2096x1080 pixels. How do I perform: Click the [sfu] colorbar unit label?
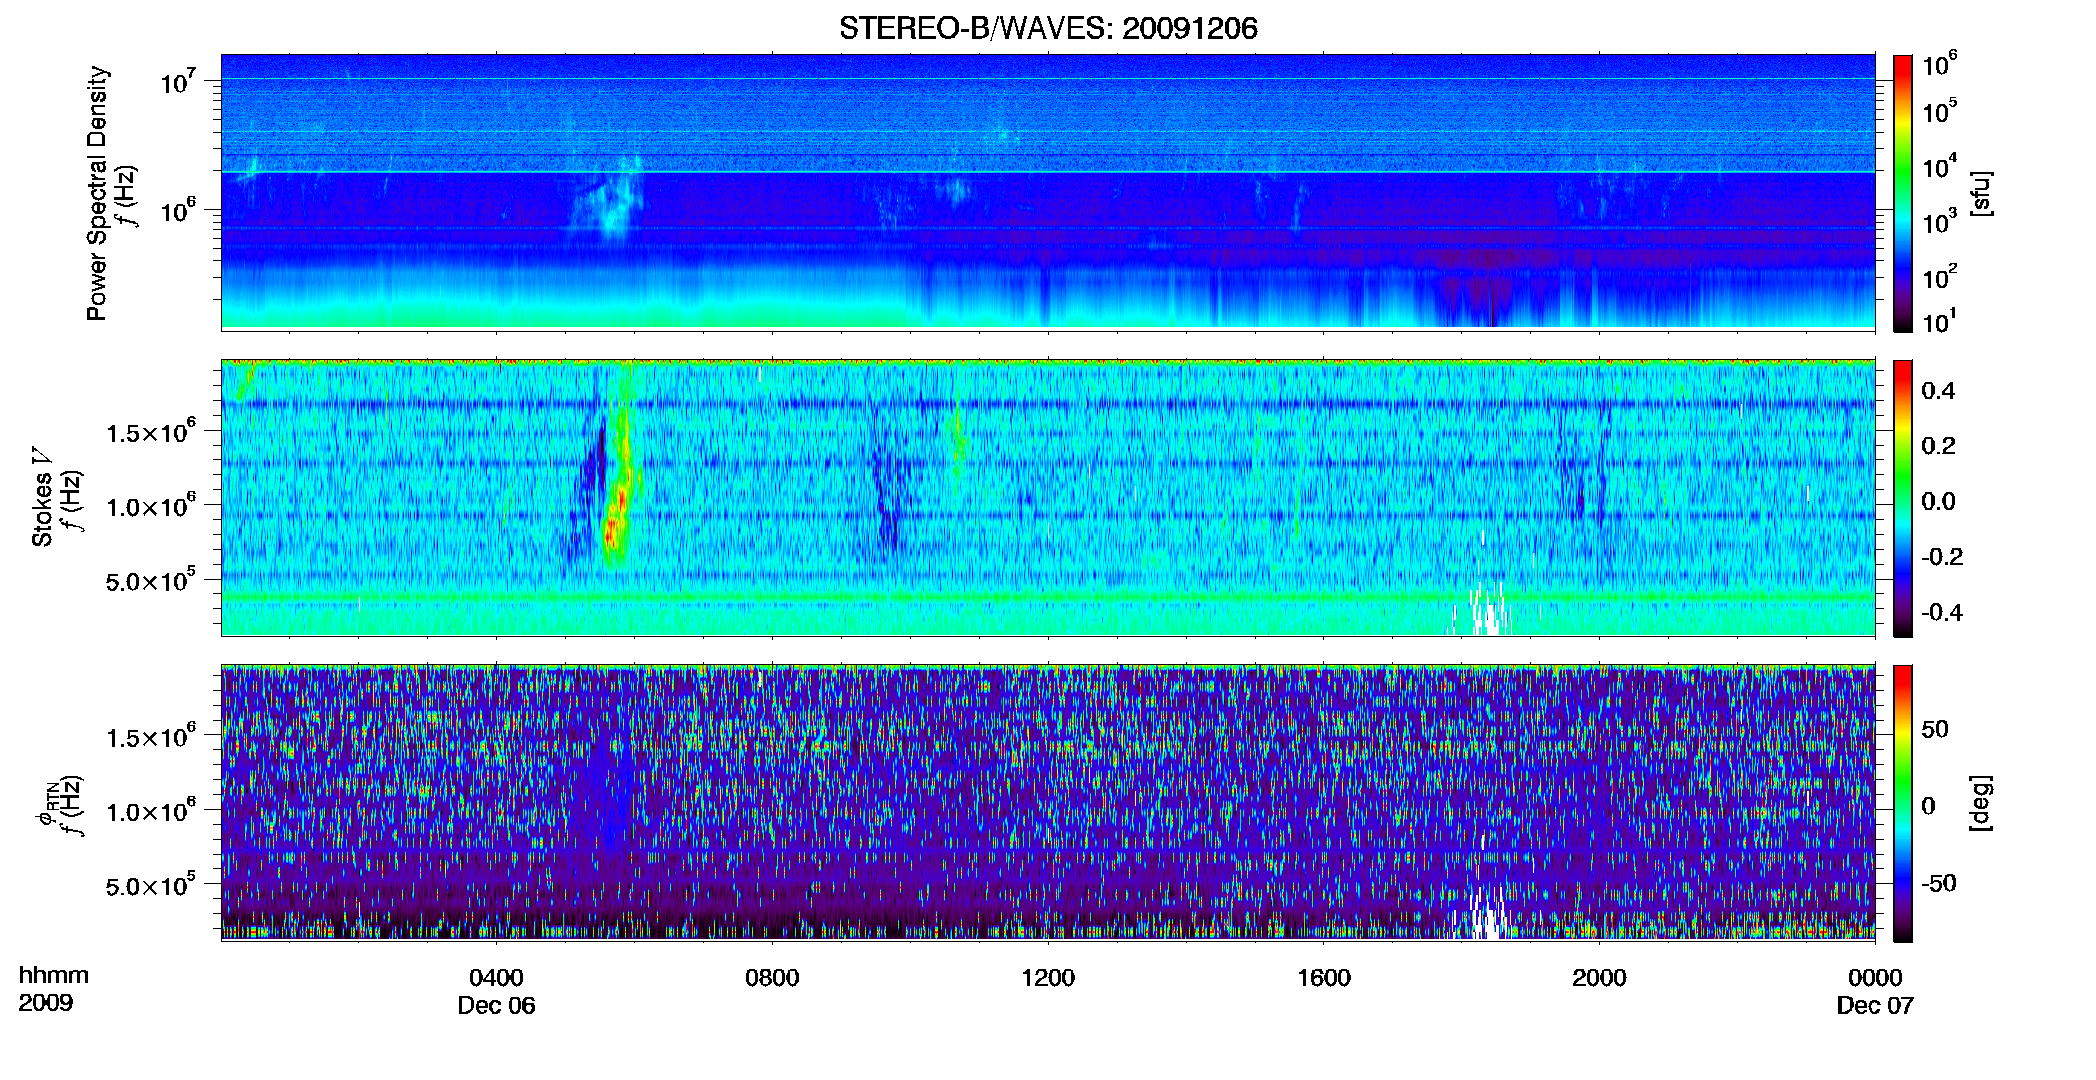1981,193
